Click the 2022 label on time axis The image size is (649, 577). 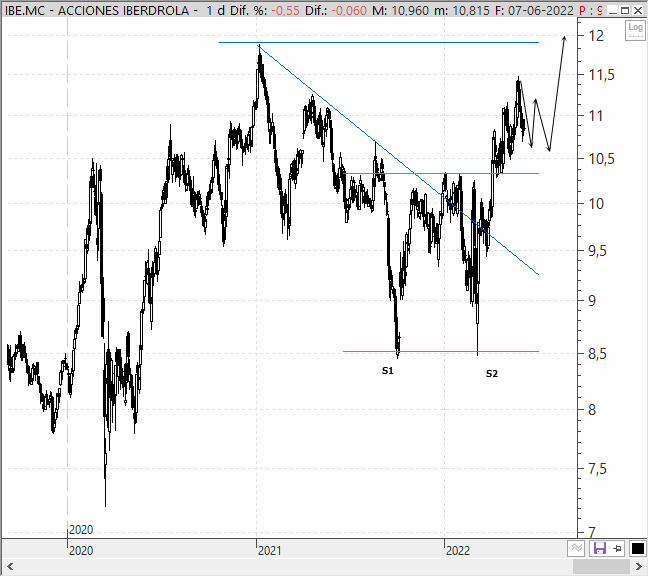pos(458,551)
